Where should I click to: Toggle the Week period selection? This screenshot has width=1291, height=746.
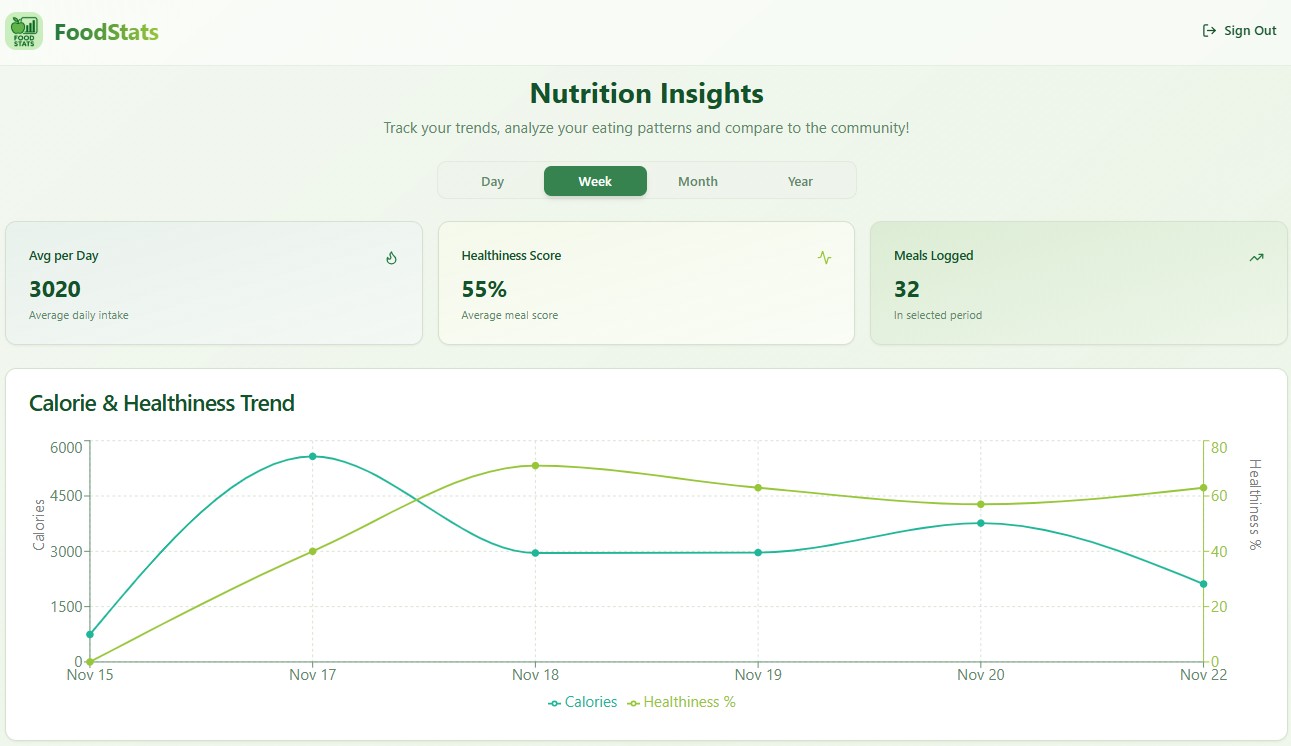[595, 181]
